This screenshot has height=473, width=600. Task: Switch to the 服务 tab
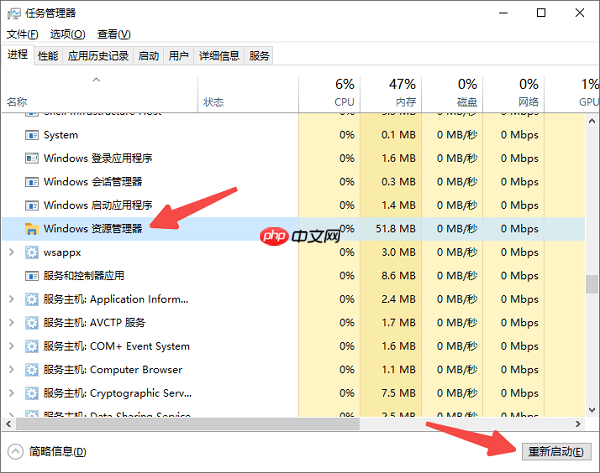[x=259, y=56]
